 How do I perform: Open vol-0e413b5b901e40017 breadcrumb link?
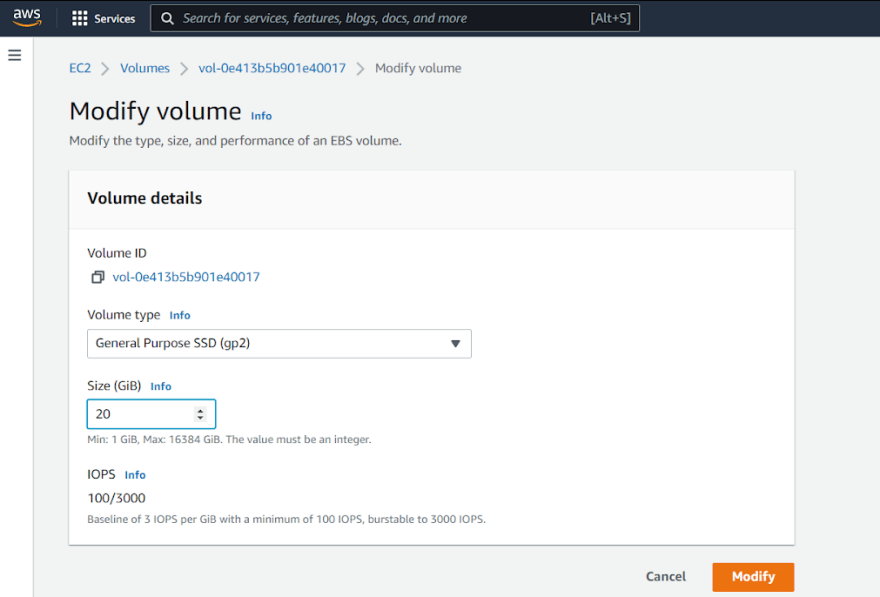272,68
